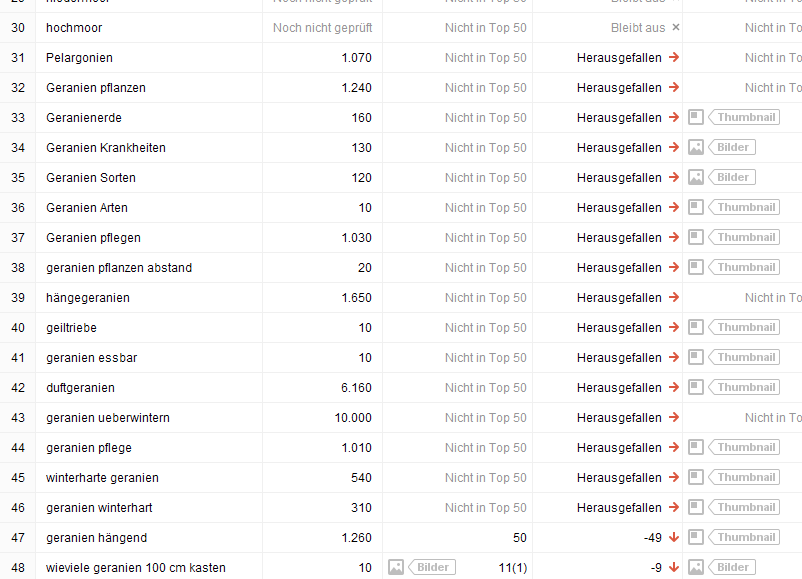Screen dimensions: 802x579
Task: Click the red arrow in the Pelargonien row
Action: 674,58
